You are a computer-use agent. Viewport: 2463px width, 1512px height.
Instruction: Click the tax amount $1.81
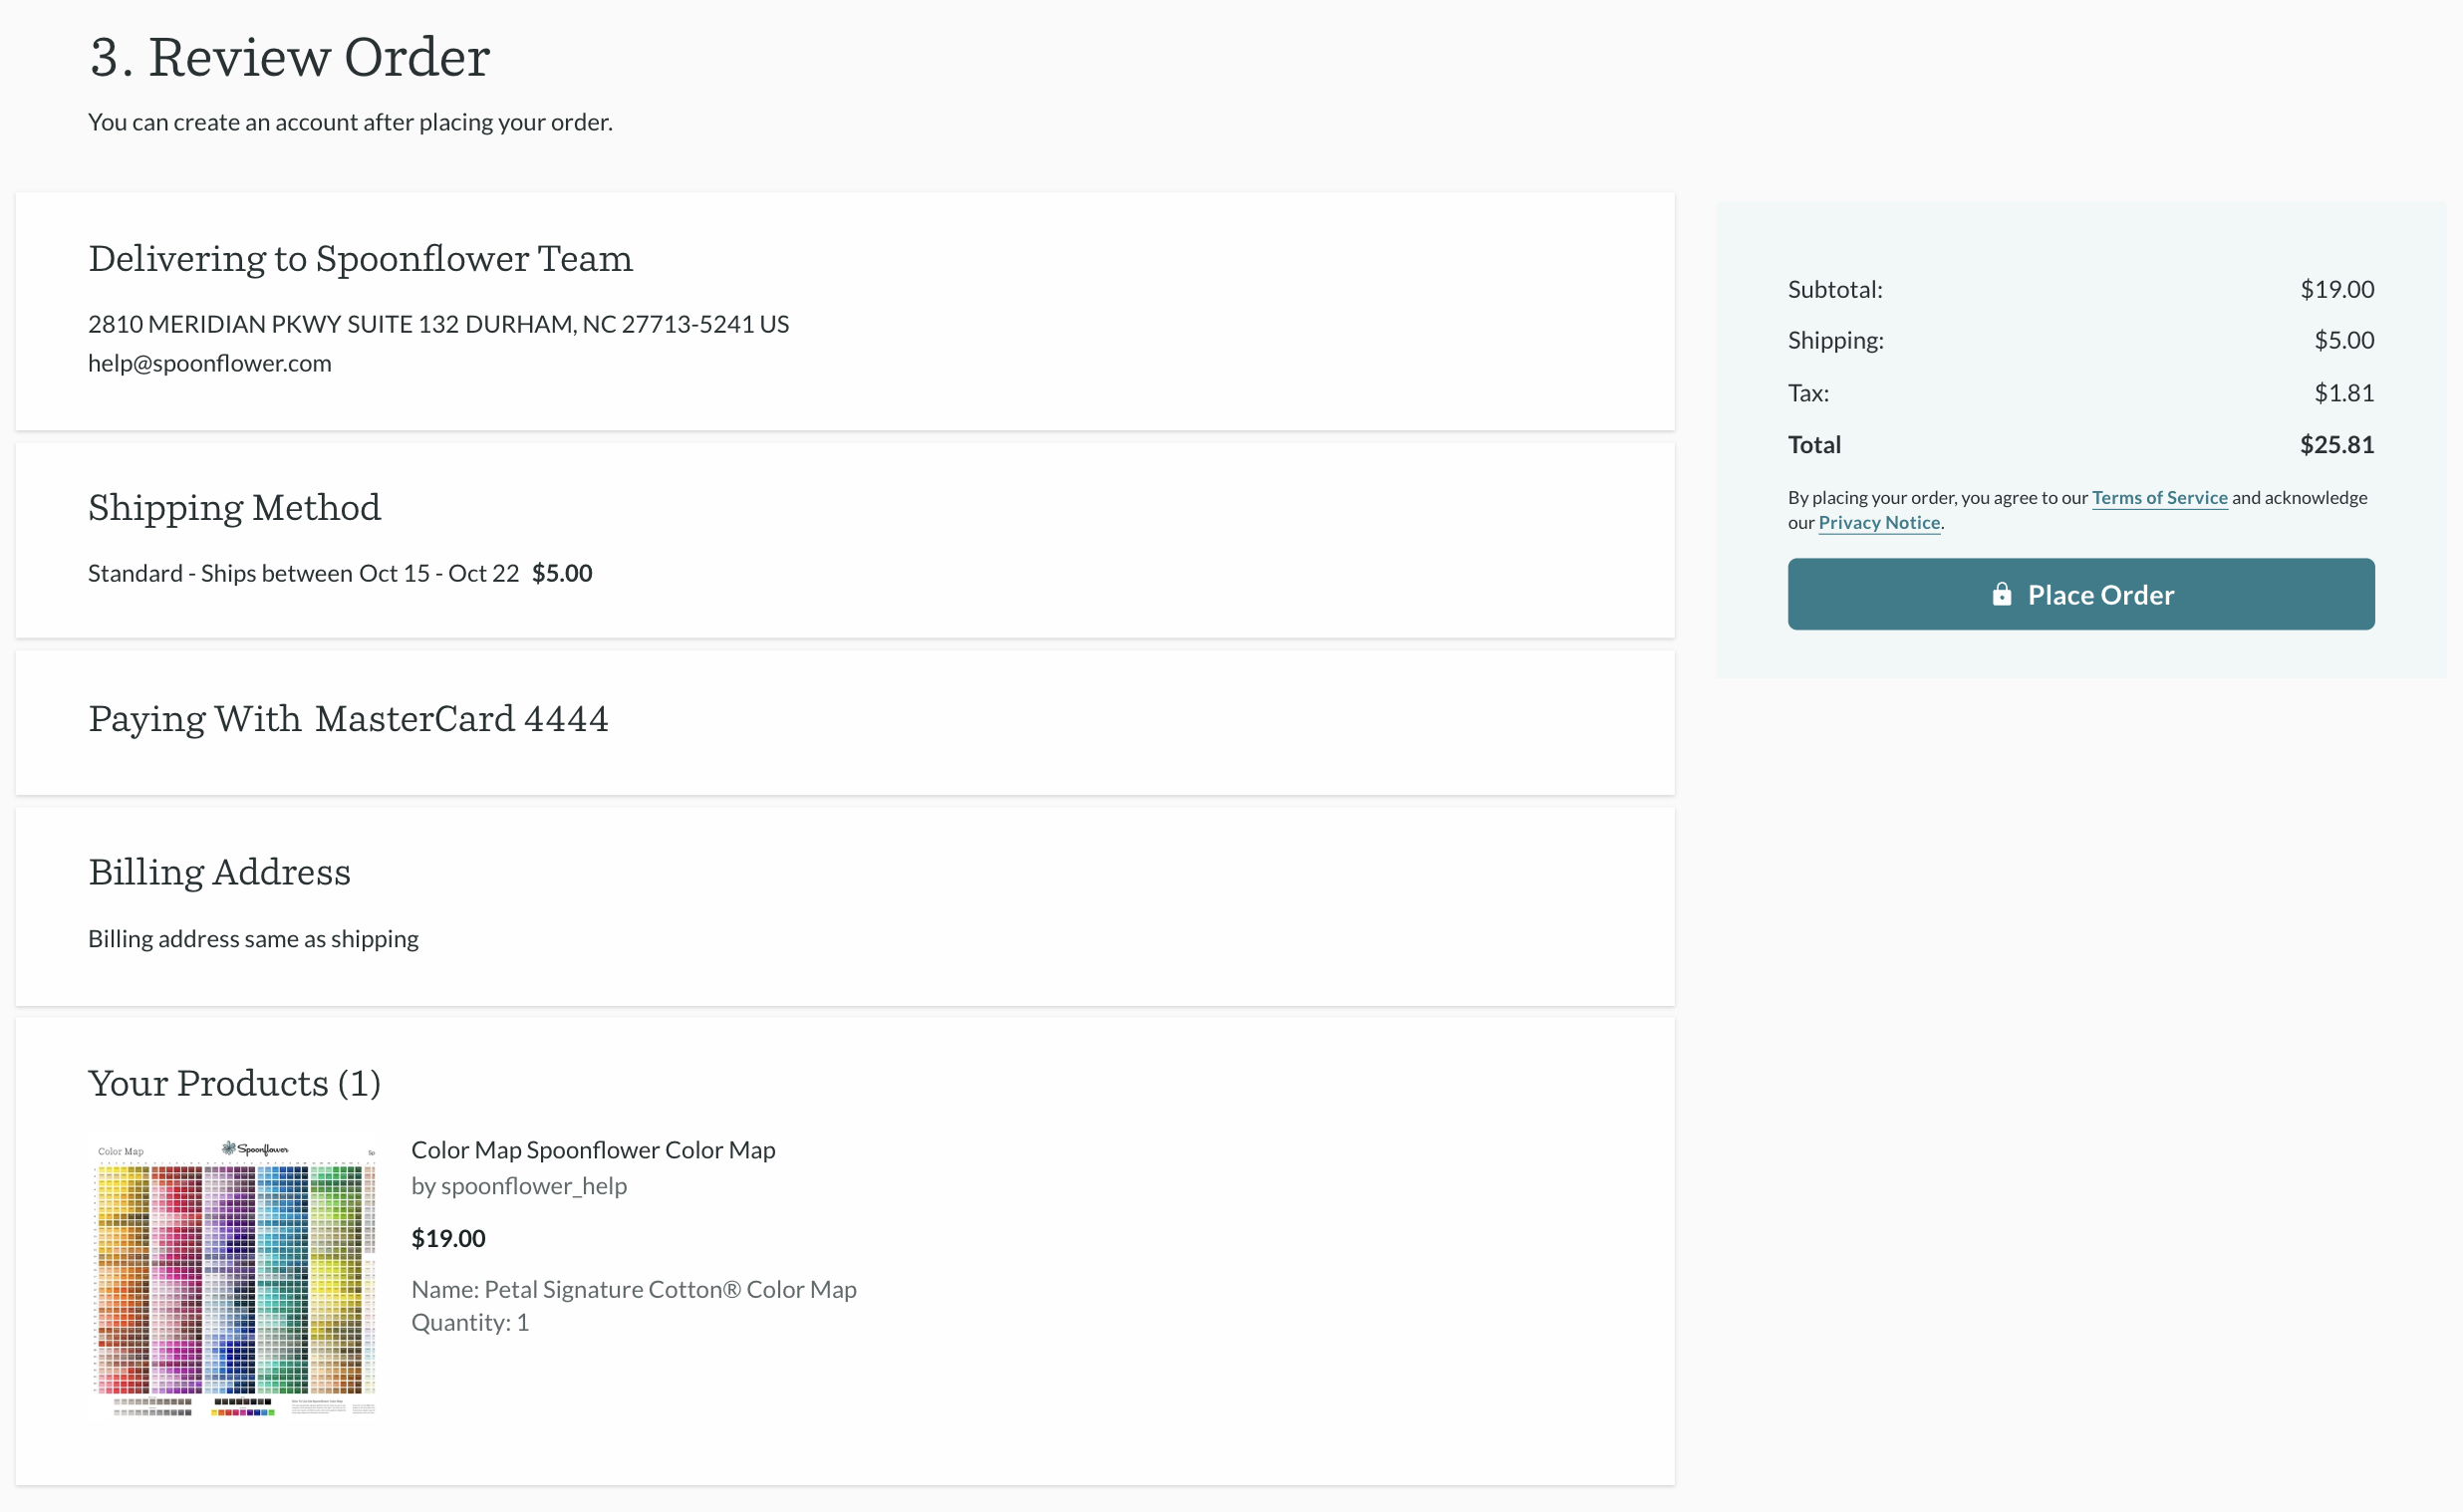pyautogui.click(x=2344, y=393)
